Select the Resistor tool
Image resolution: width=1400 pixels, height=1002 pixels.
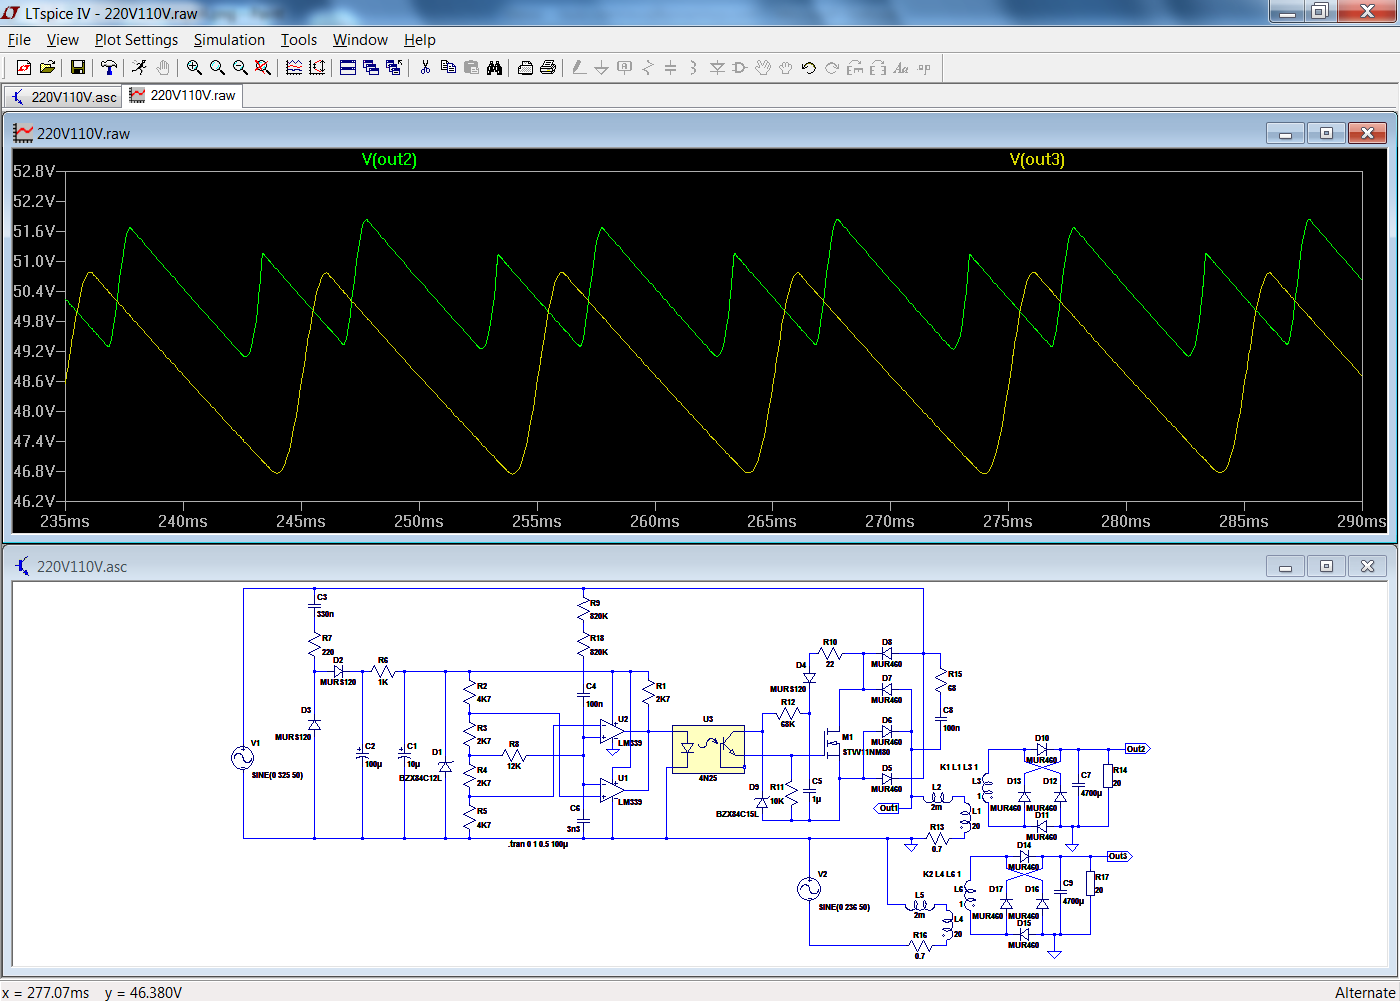(647, 68)
